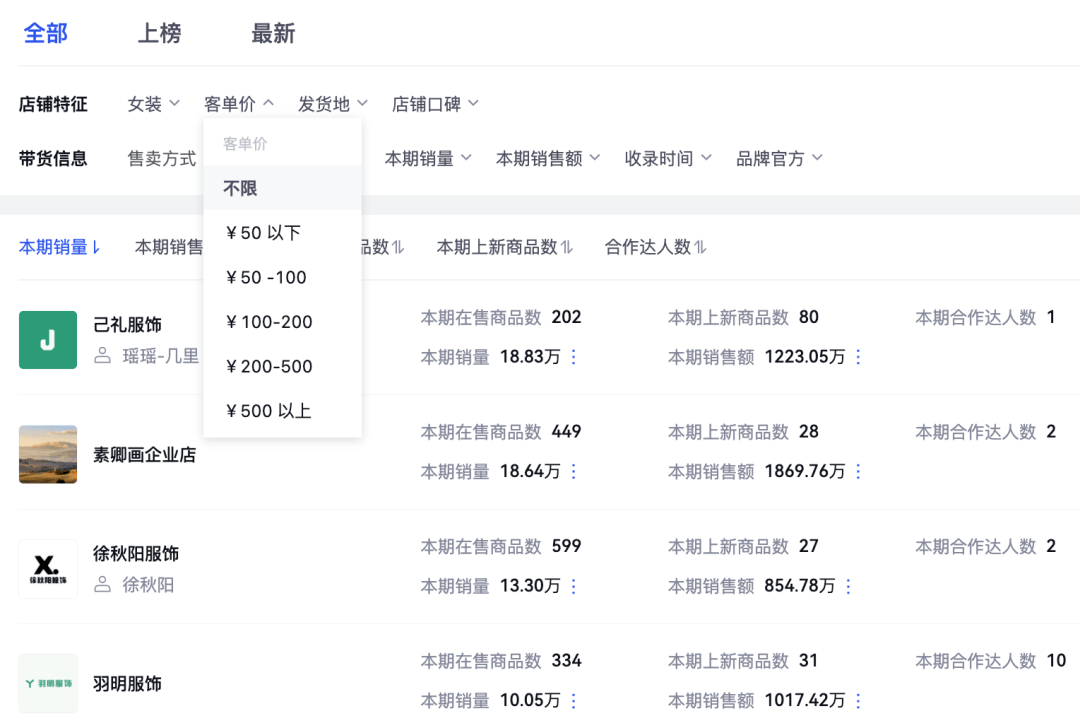This screenshot has width=1080, height=728.
Task: Switch to the 最新 tab
Action: (273, 33)
